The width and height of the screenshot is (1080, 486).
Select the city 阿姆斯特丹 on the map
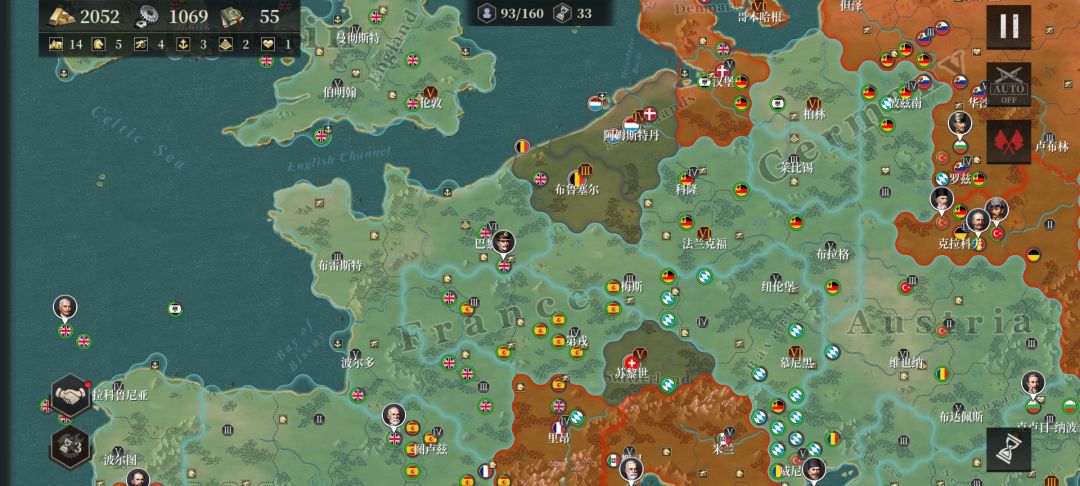pos(631,136)
